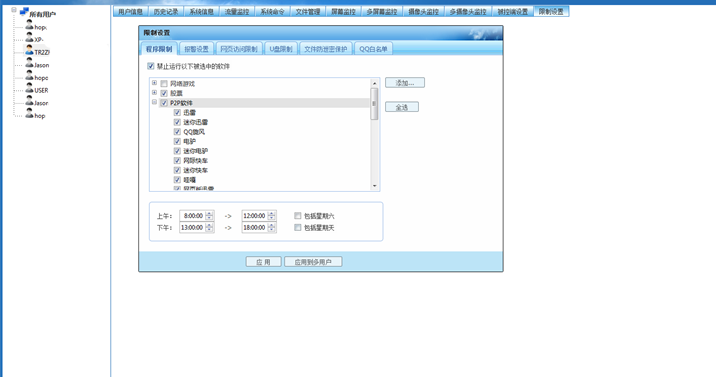Decrease the 18:00:00 time with its down arrow
This screenshot has width=716, height=377.
point(272,230)
